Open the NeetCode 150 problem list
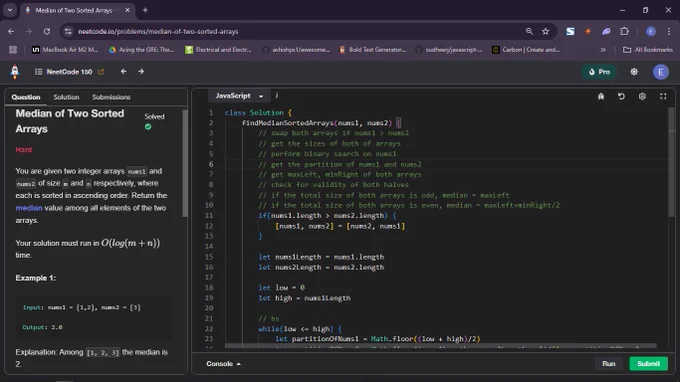The height and width of the screenshot is (382, 680). [63, 72]
